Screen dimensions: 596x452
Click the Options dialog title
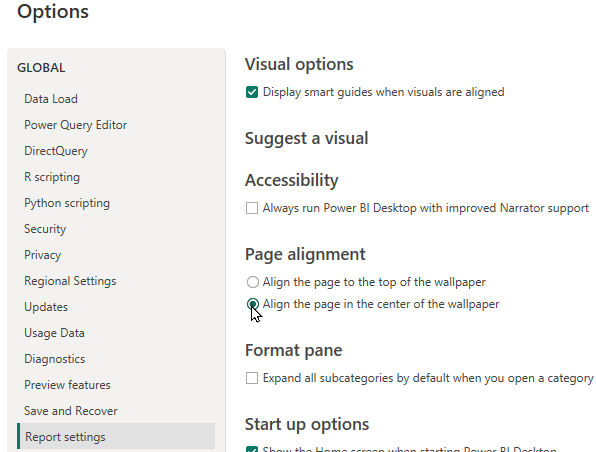[53, 11]
